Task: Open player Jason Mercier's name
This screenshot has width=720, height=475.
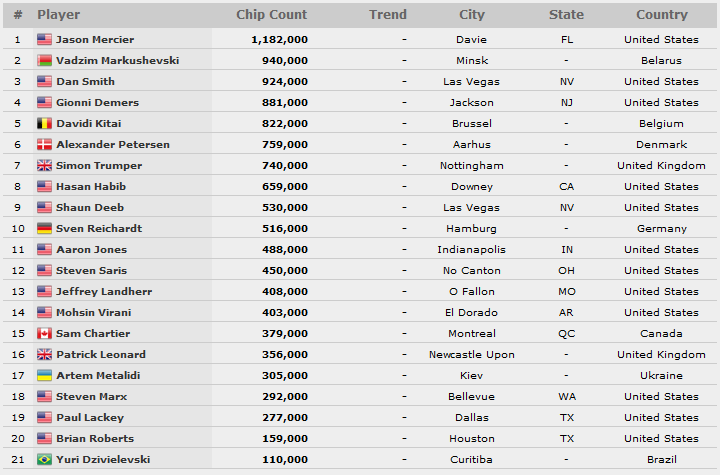Action: [x=95, y=40]
